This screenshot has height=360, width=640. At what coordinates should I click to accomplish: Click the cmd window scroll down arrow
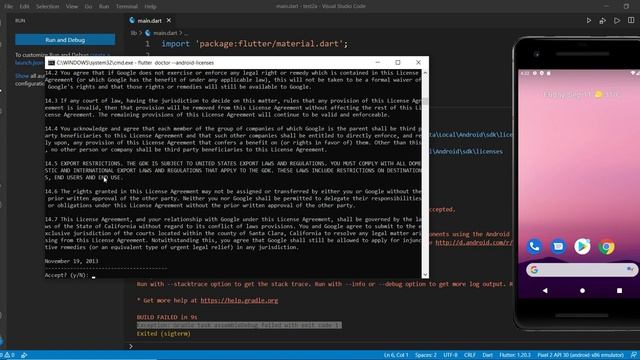(x=425, y=275)
